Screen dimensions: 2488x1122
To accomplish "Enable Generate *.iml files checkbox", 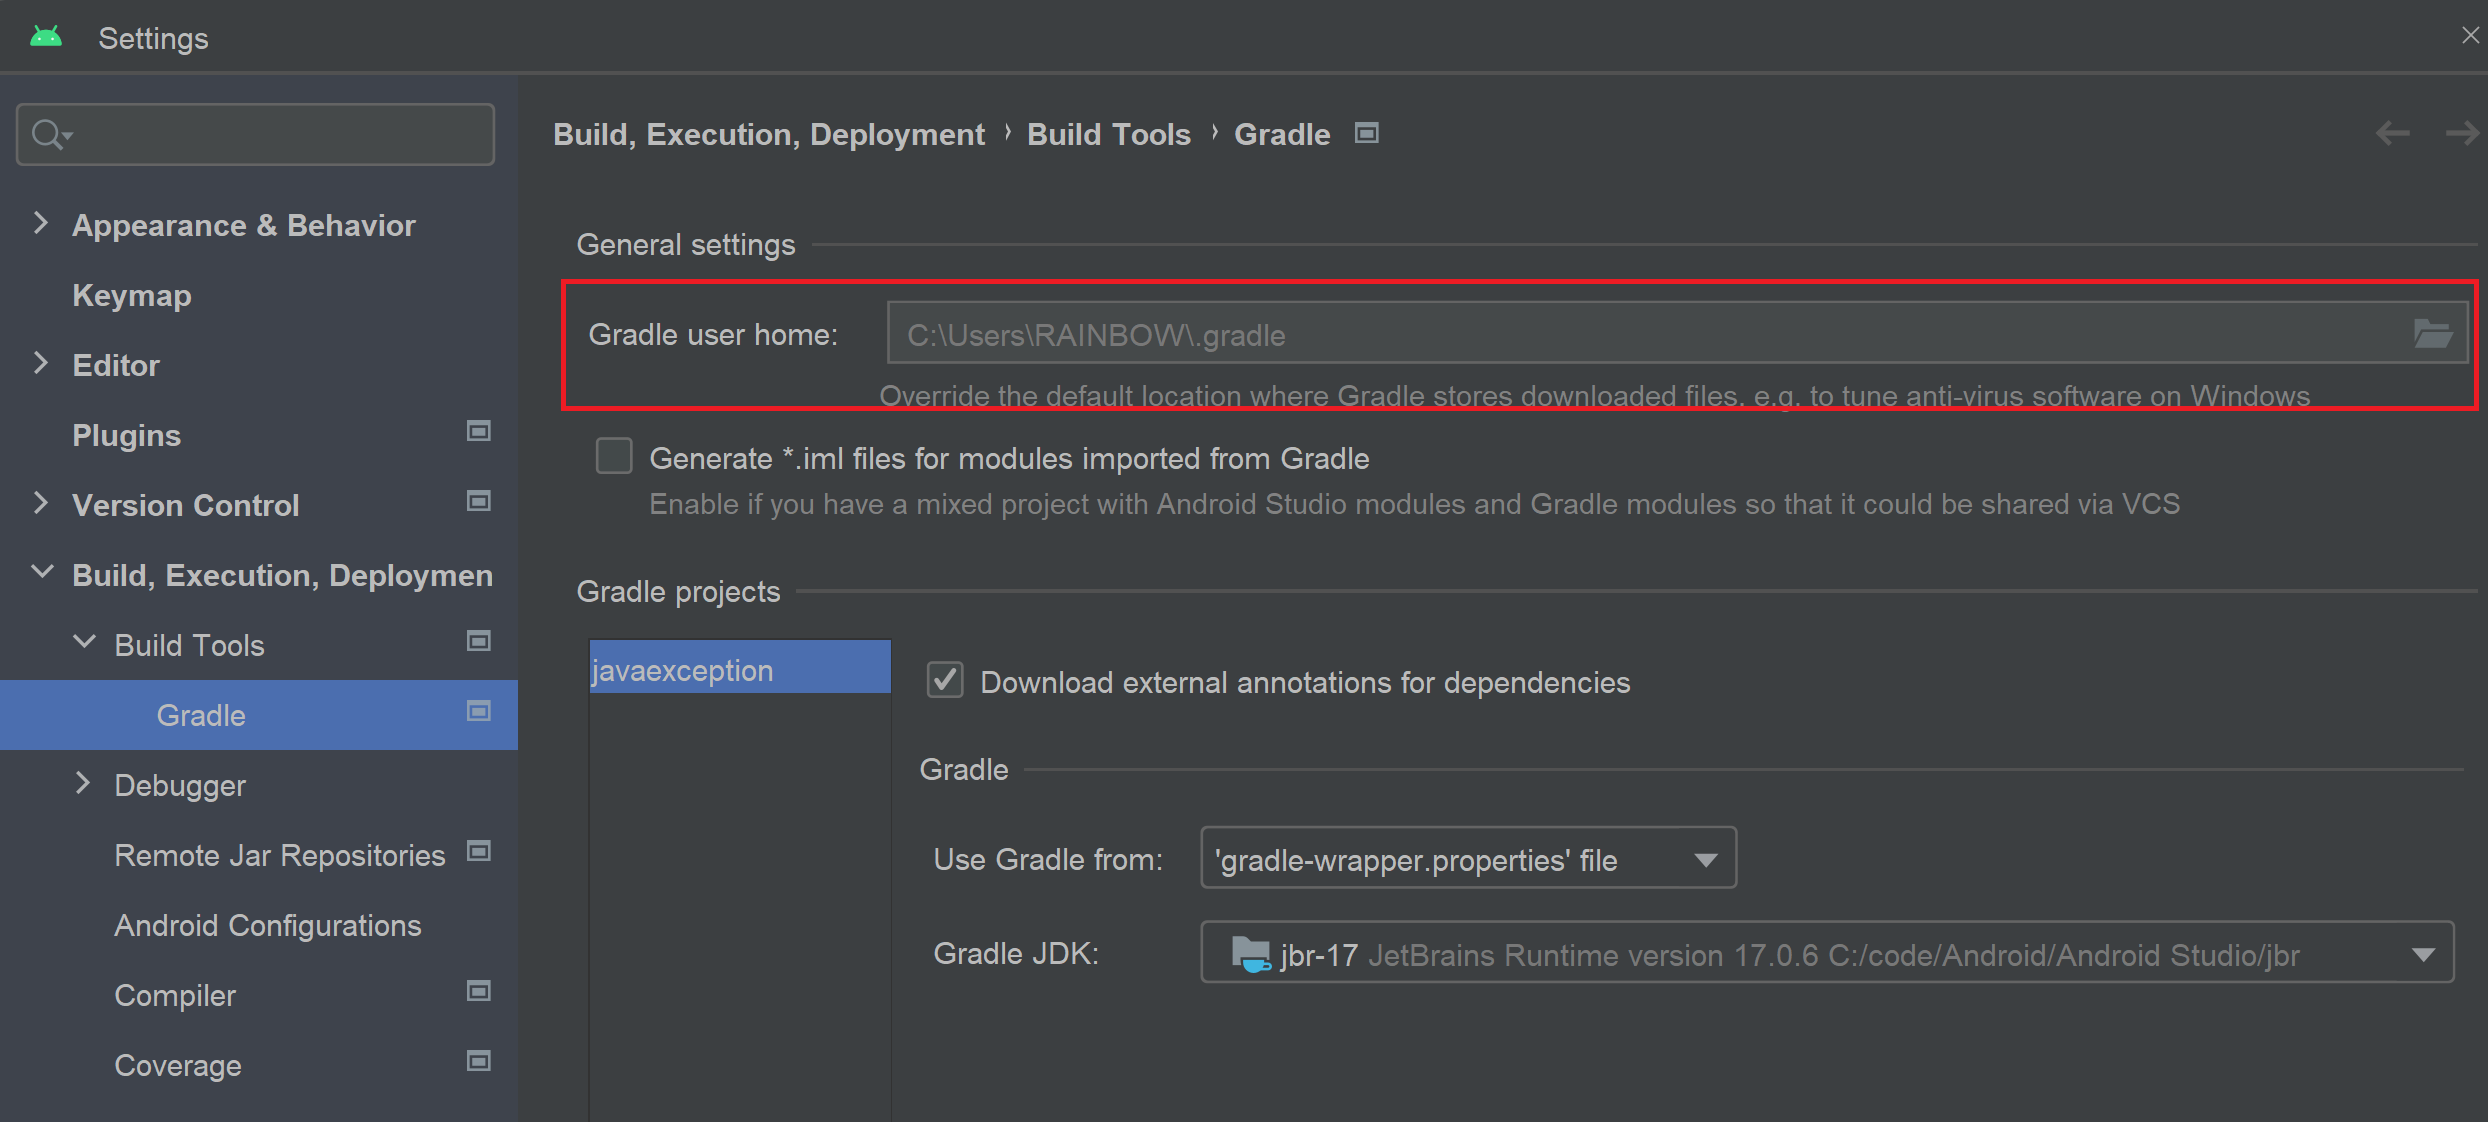I will pyautogui.click(x=614, y=456).
